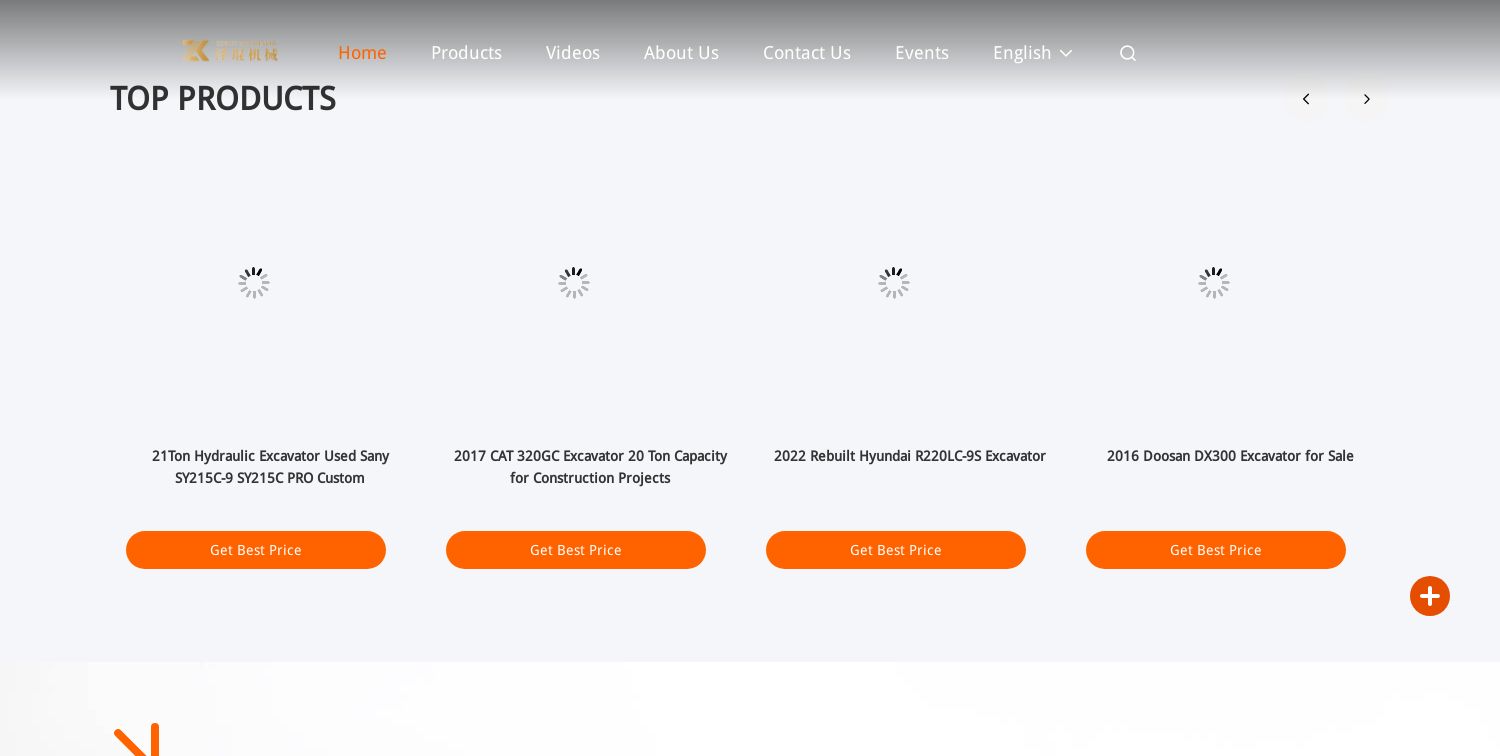This screenshot has width=1500, height=756.
Task: Open the 2017 CAT 320GC Excavator page
Action: pos(590,467)
